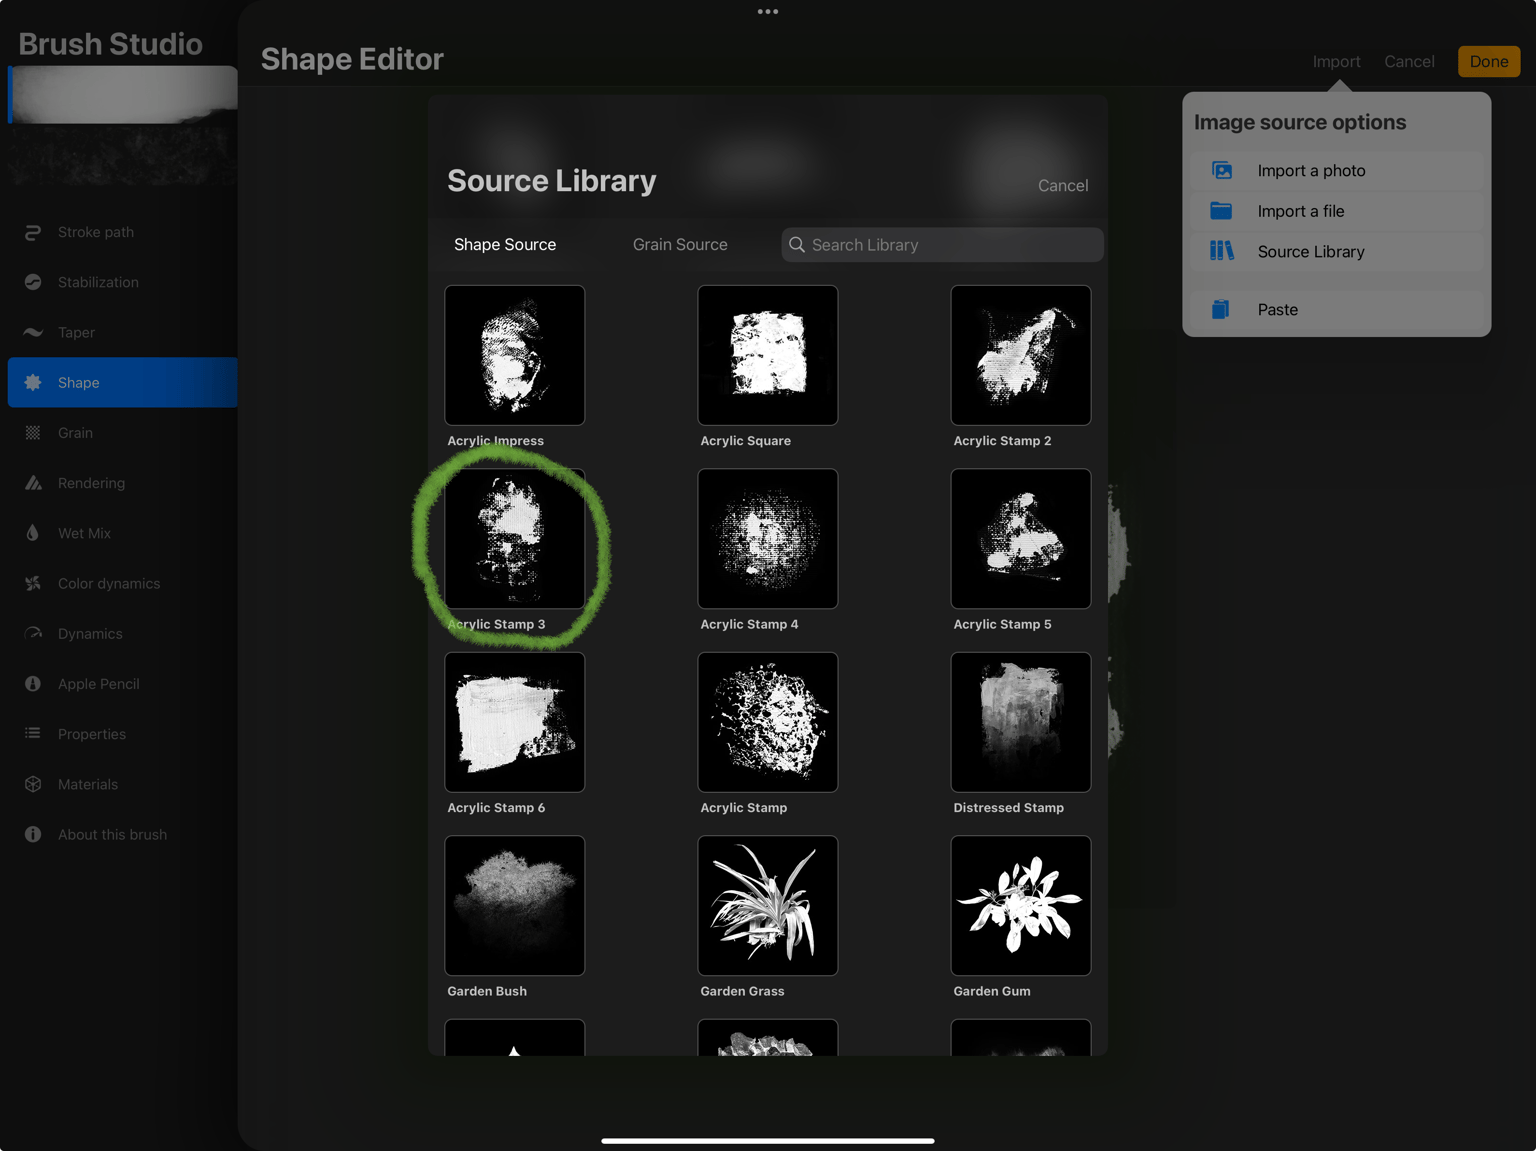The width and height of the screenshot is (1536, 1151).
Task: Choose Source Library menu option
Action: point(1336,251)
